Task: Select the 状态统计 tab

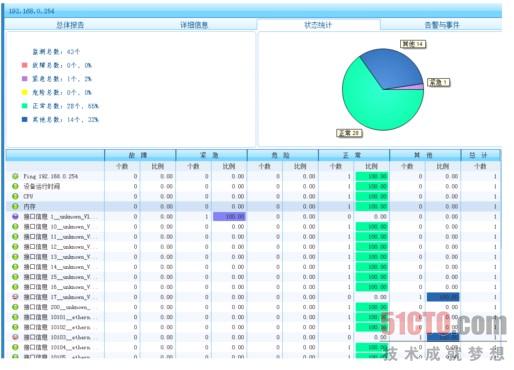Action: tap(318, 25)
